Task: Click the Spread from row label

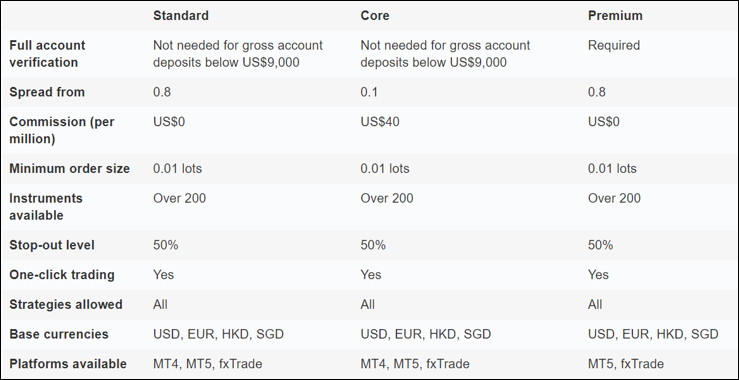Action: tap(47, 92)
